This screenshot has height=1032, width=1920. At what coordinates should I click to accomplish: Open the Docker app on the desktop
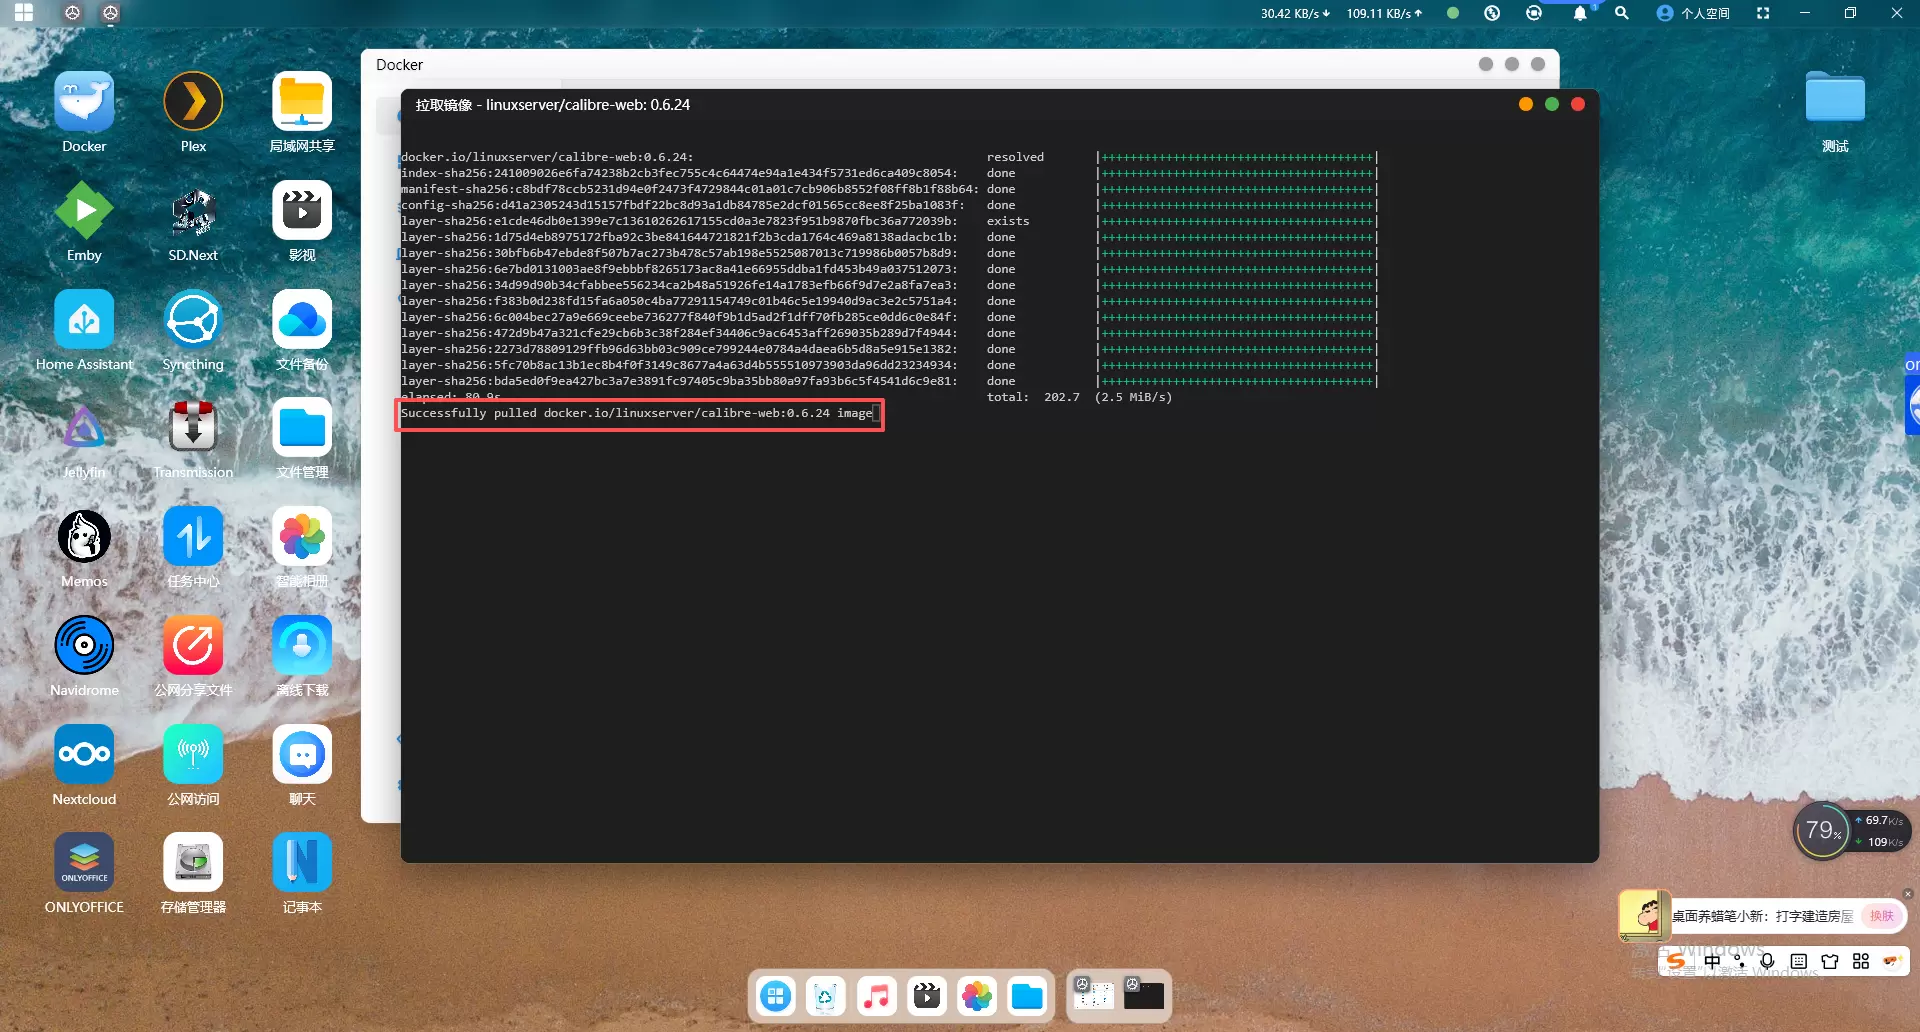point(84,103)
